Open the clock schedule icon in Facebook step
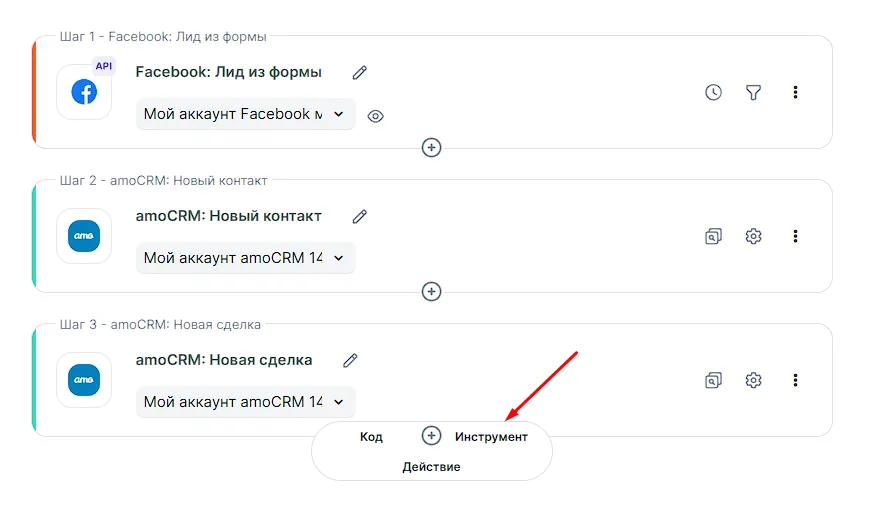The width and height of the screenshot is (890, 510). click(x=713, y=92)
